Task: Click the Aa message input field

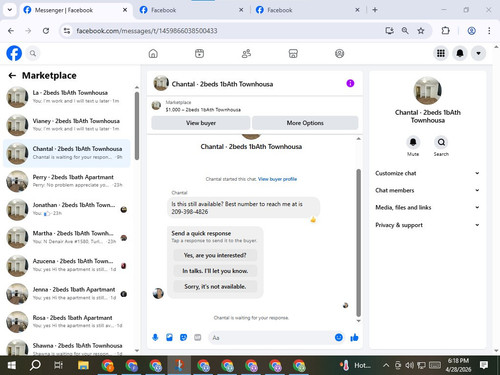Action: click(272, 338)
